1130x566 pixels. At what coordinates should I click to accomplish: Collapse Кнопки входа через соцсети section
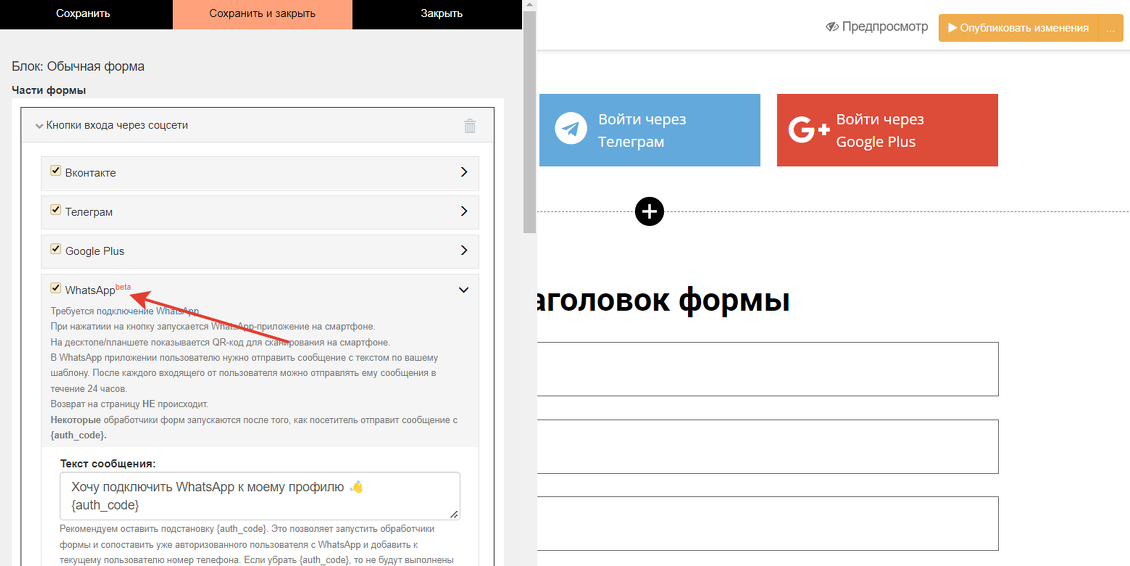tap(40, 125)
